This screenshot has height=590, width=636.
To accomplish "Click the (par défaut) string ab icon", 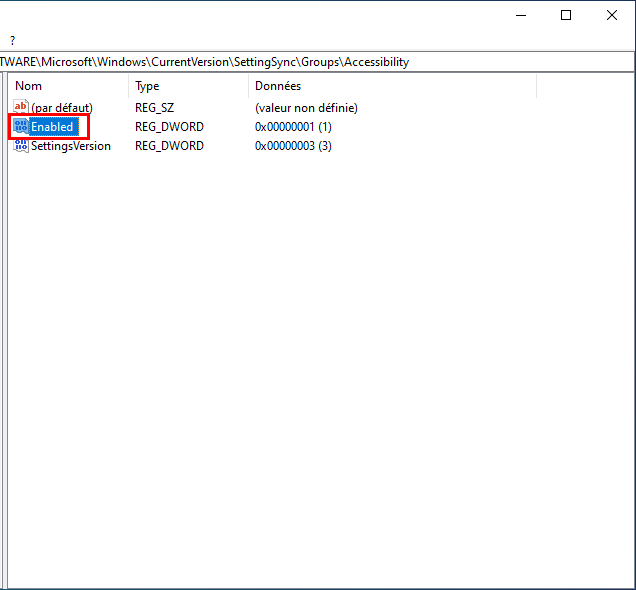I will pos(20,107).
